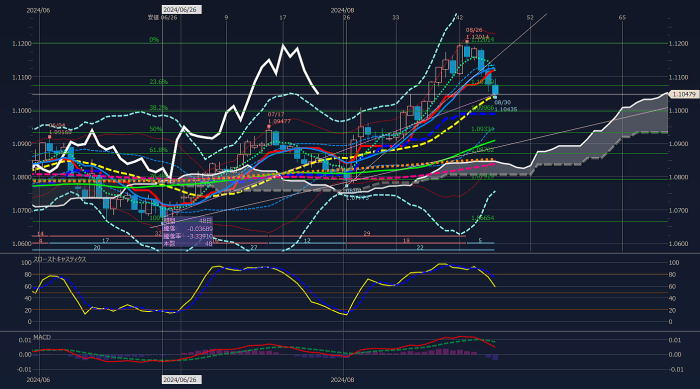The image size is (700, 389).
Task: Click the -0.03689 value in info box
Action: point(200,228)
